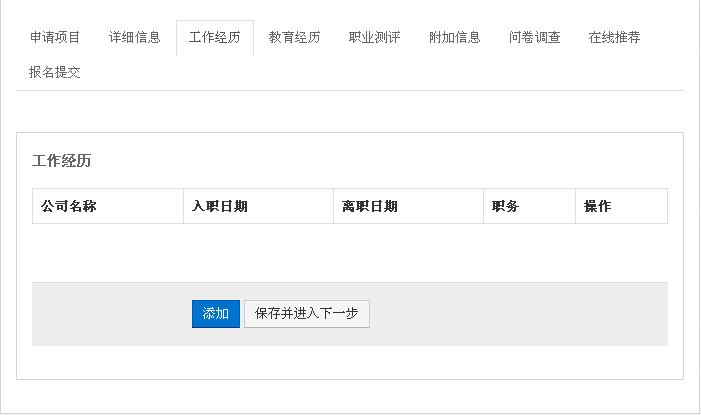The image size is (701, 415).
Task: Switch to the 附加信息 tab
Action: [455, 38]
